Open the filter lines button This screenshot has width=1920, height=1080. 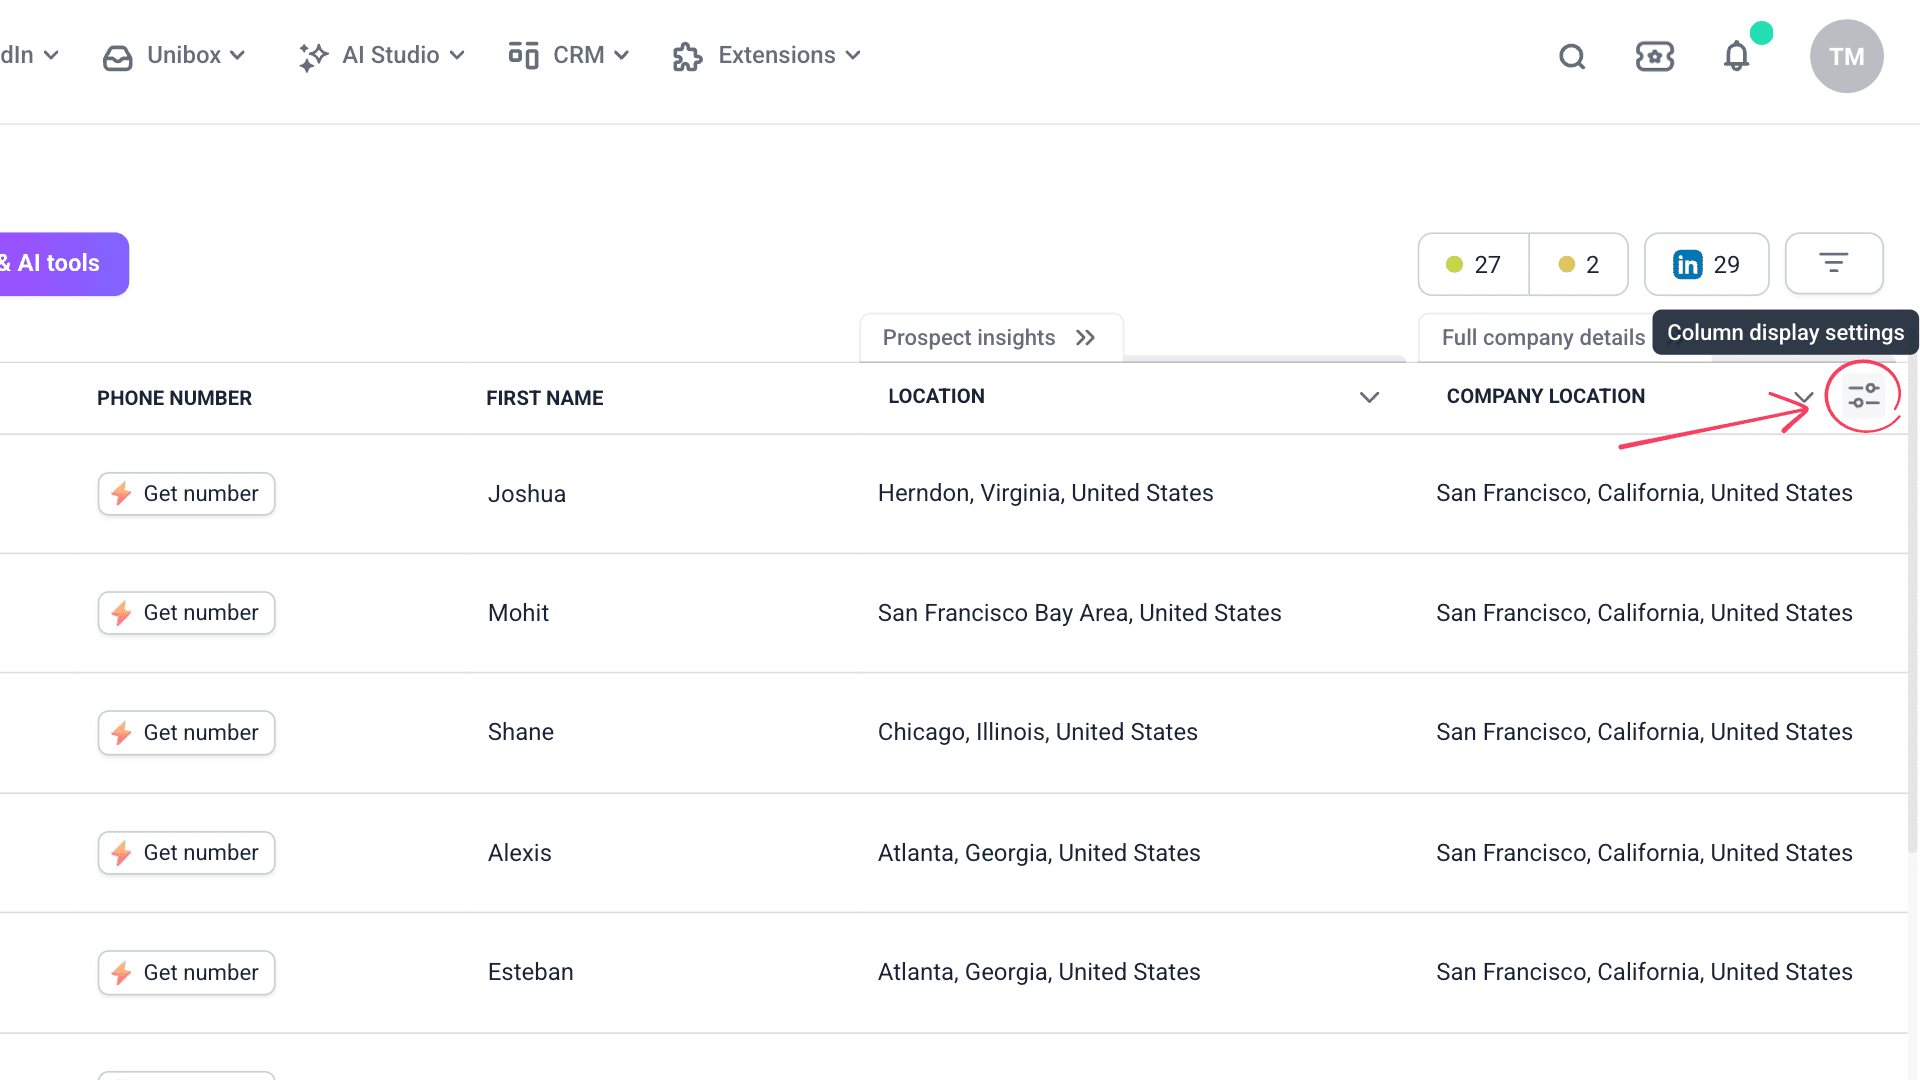(x=1834, y=264)
